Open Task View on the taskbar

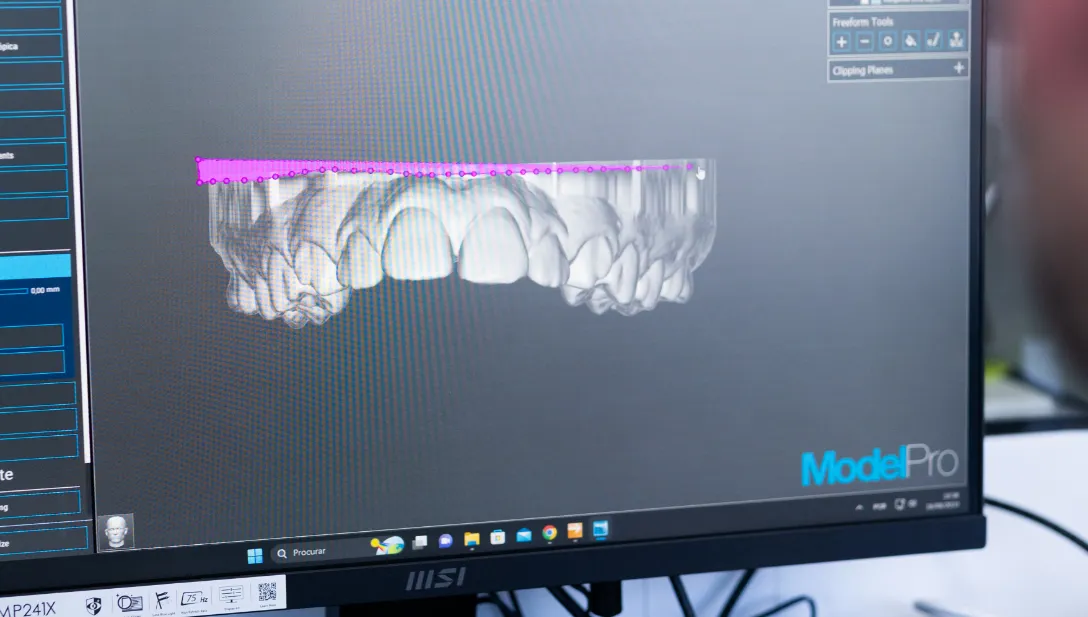coord(420,542)
